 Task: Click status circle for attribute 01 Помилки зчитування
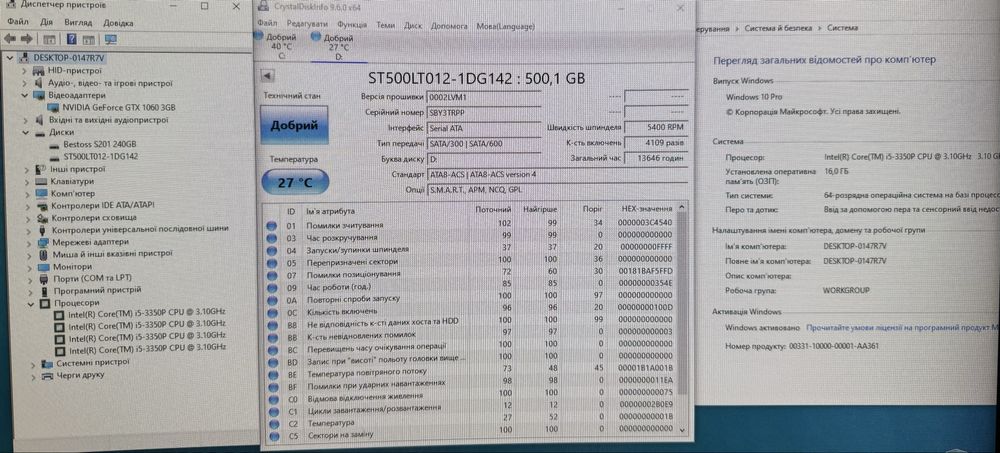point(272,225)
